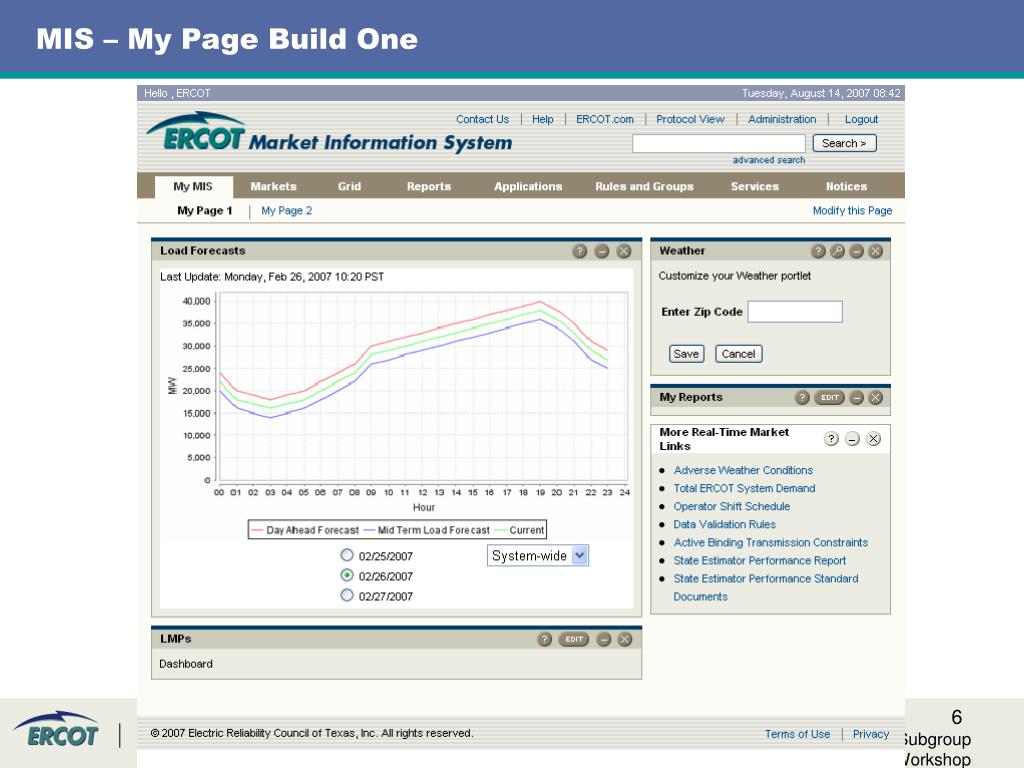Open the Terms of Use link

click(797, 734)
